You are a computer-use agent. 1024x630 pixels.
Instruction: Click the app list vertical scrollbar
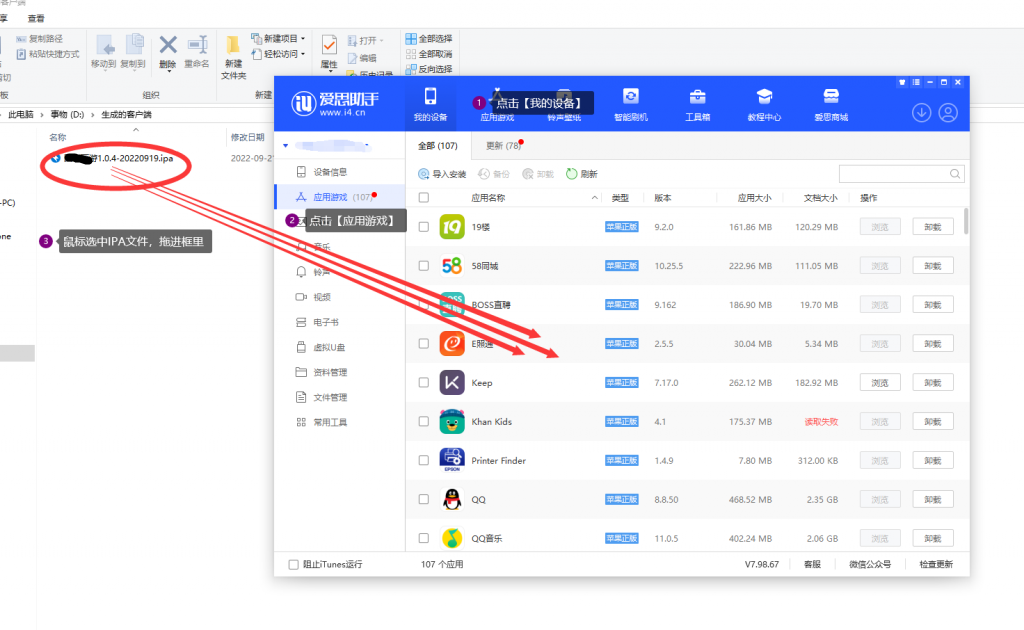[x=966, y=221]
